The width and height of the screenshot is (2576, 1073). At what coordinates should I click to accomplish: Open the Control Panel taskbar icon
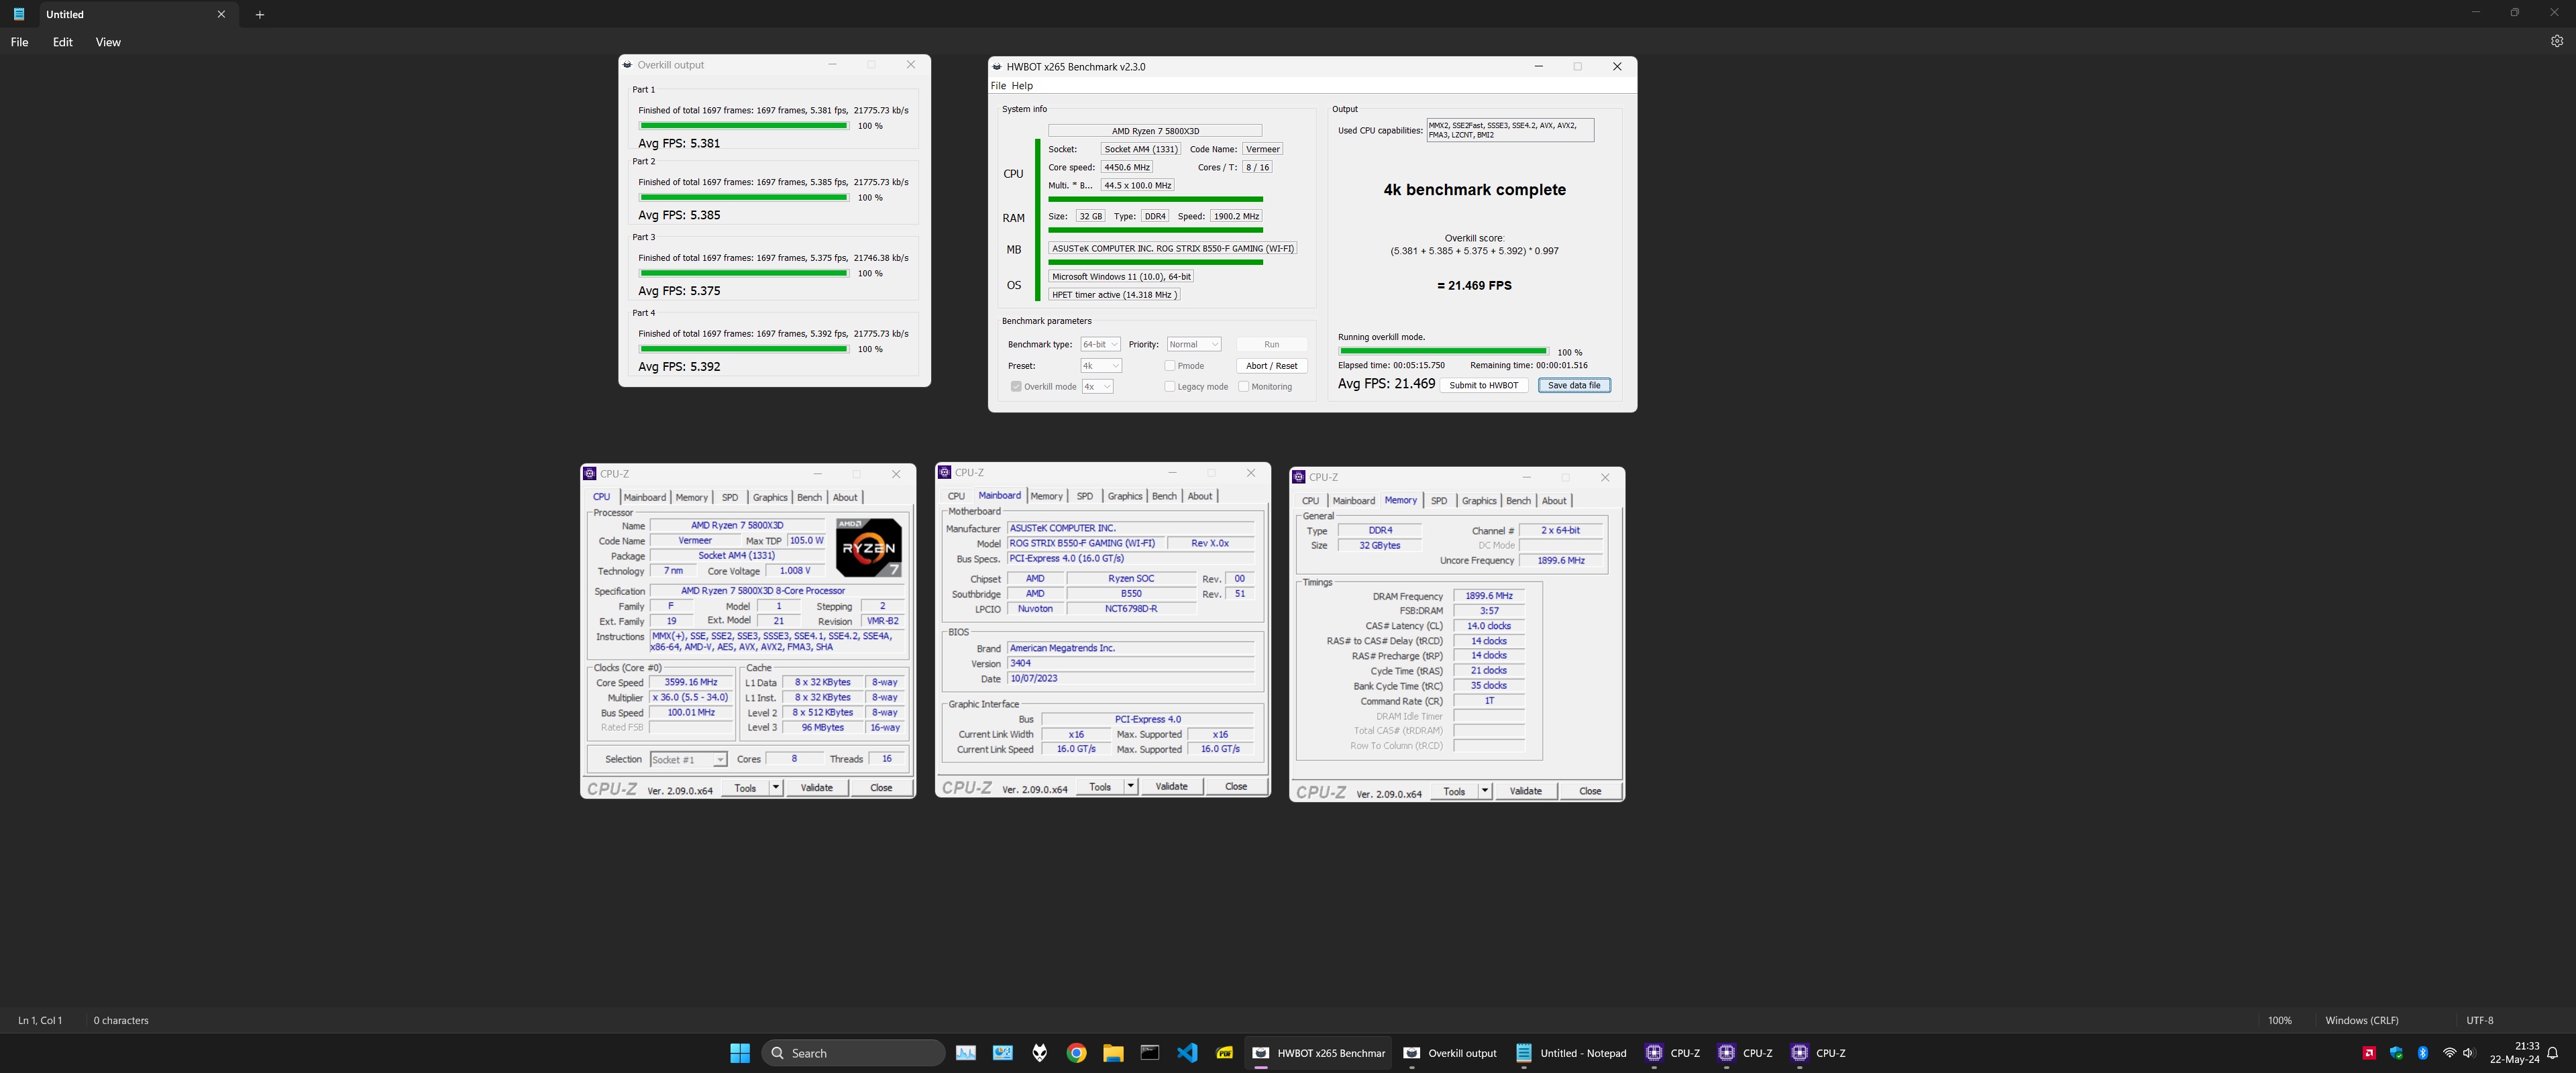[1003, 1053]
